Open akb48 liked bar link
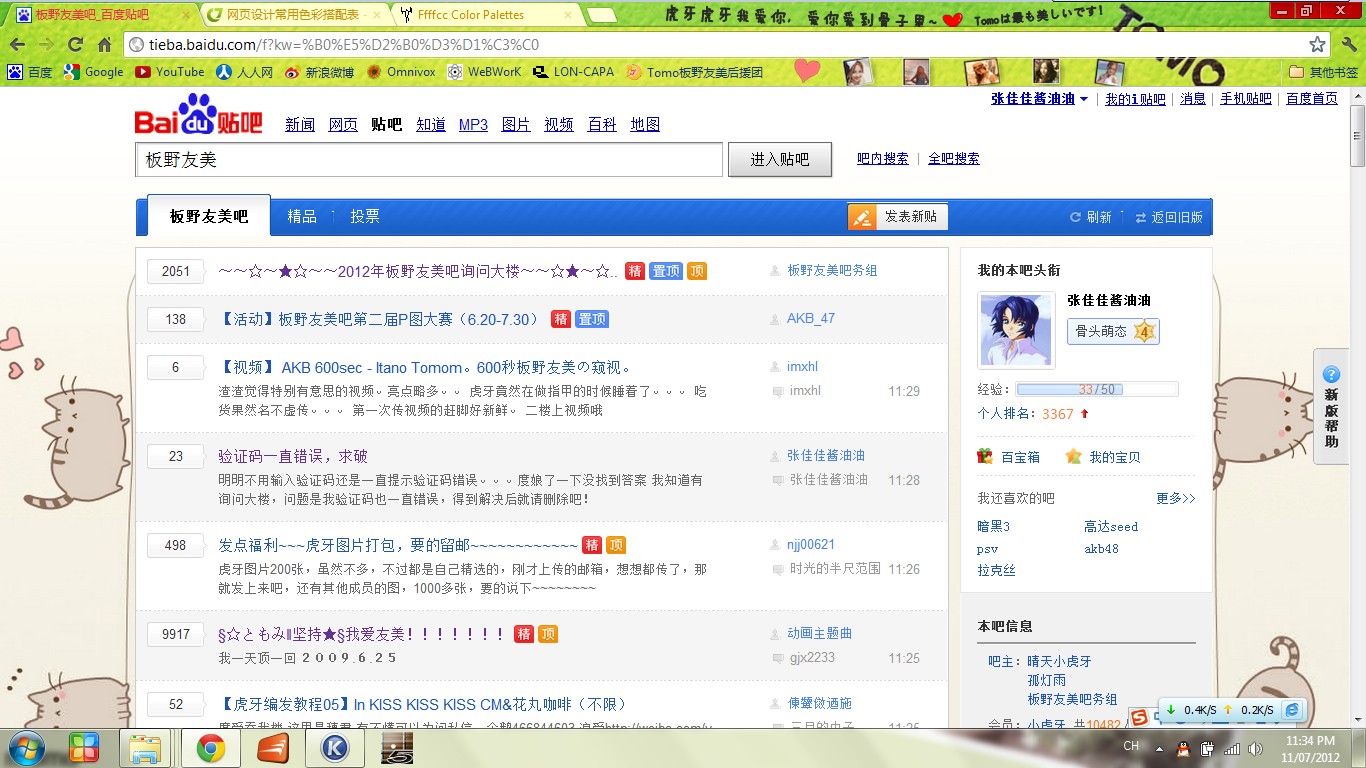 click(1101, 549)
